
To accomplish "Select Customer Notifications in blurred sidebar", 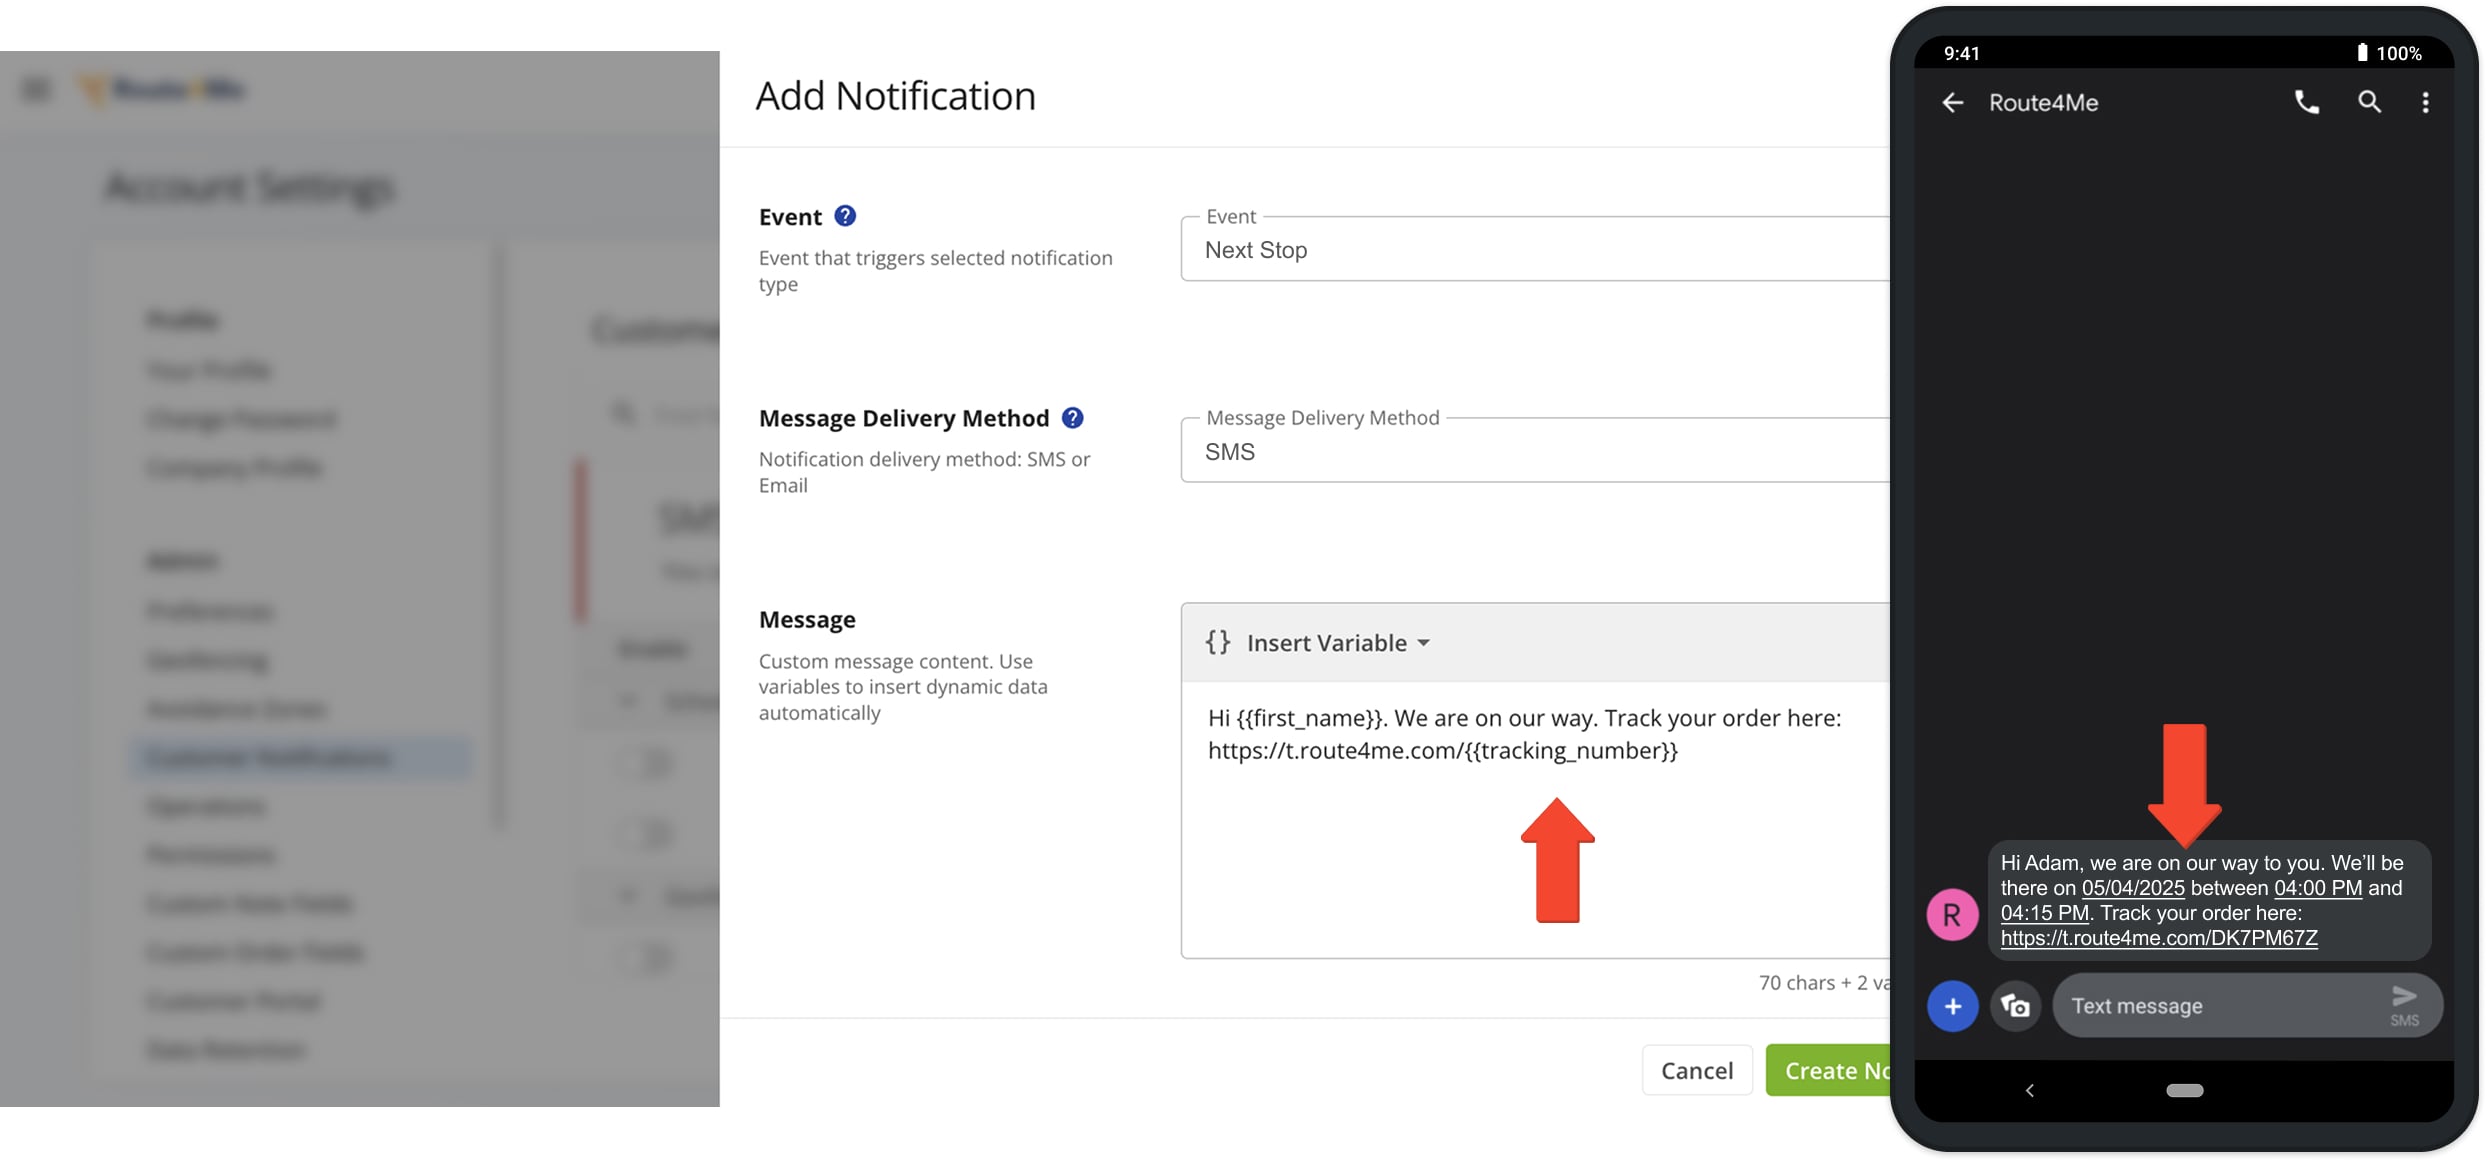I will (300, 757).
